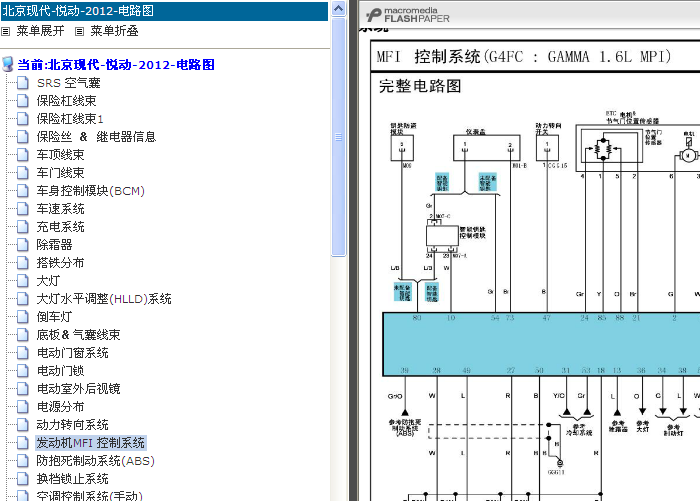Screen dimensions: 700x501
Task: Open 大灯水平调整(HLLD)系统 entry
Action: click(x=104, y=299)
